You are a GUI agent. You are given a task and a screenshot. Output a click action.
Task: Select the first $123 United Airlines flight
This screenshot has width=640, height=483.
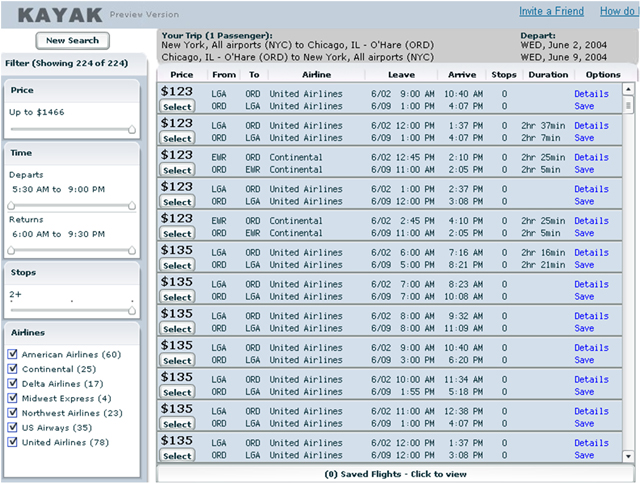coord(177,107)
